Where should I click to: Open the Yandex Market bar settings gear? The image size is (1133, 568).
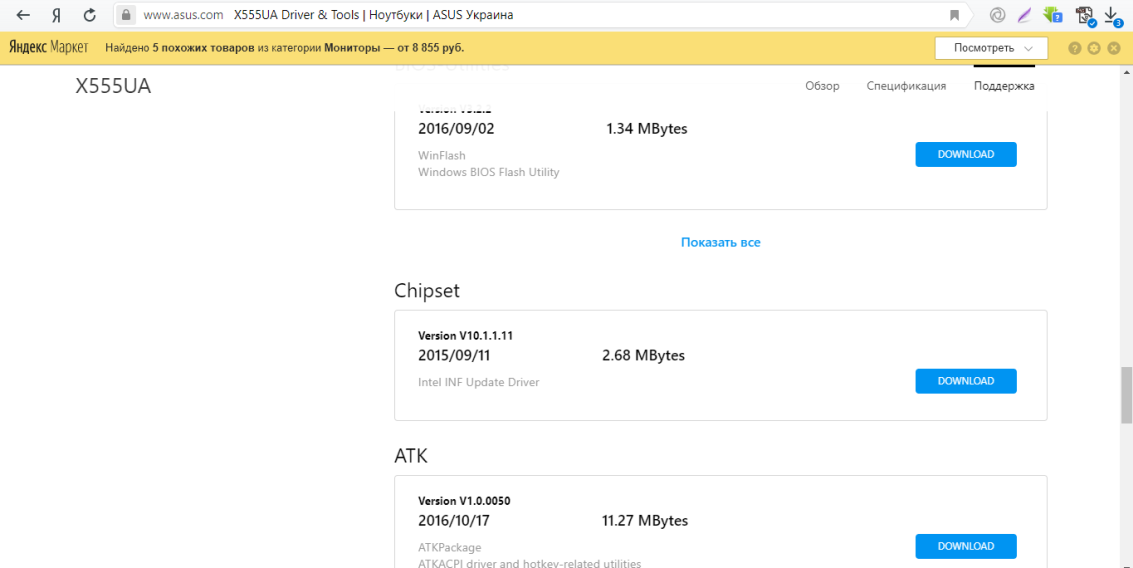click(1094, 48)
